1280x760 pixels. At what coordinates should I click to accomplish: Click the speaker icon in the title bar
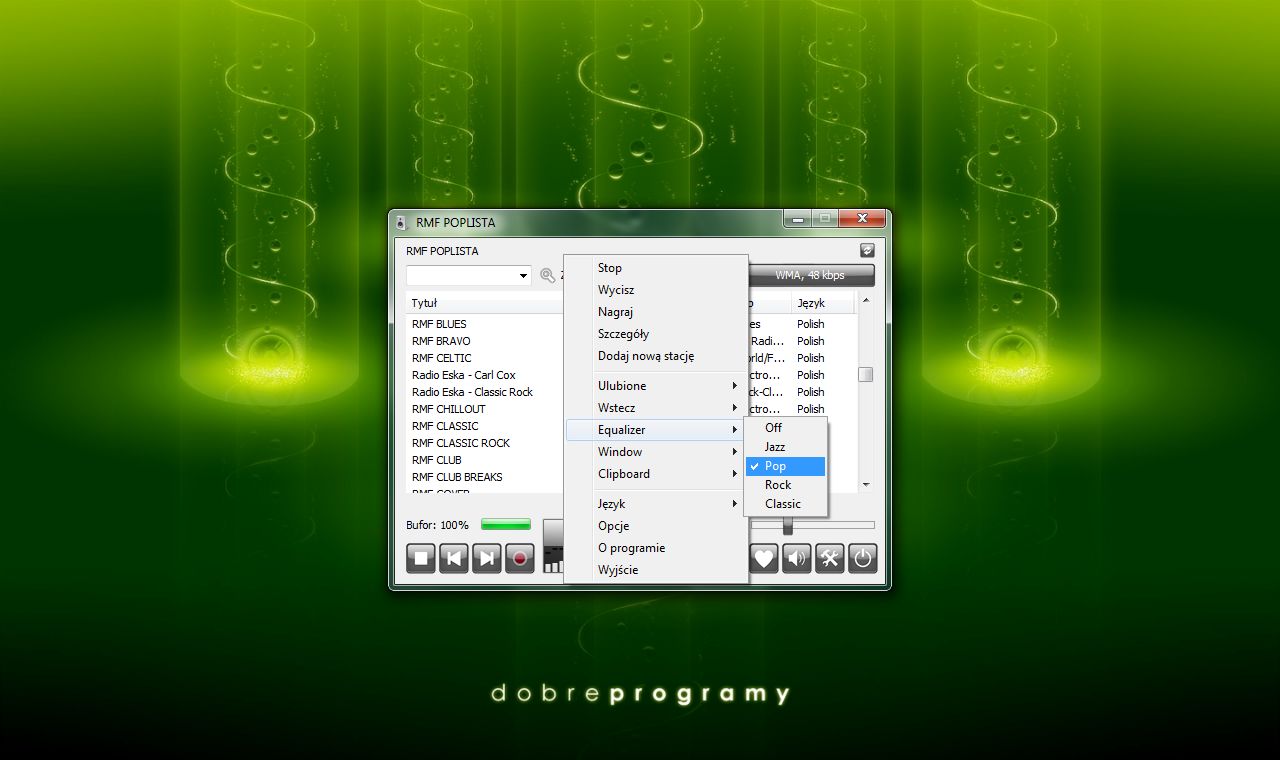coord(402,222)
